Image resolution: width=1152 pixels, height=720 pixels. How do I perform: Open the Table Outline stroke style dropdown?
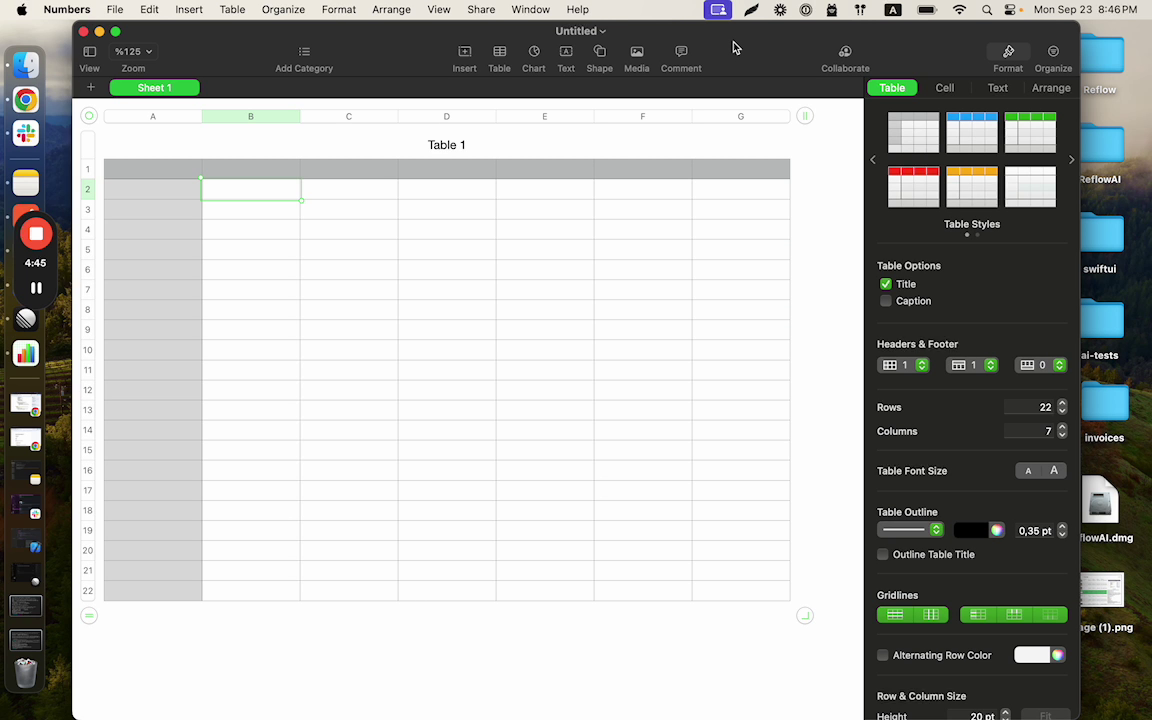(x=935, y=529)
